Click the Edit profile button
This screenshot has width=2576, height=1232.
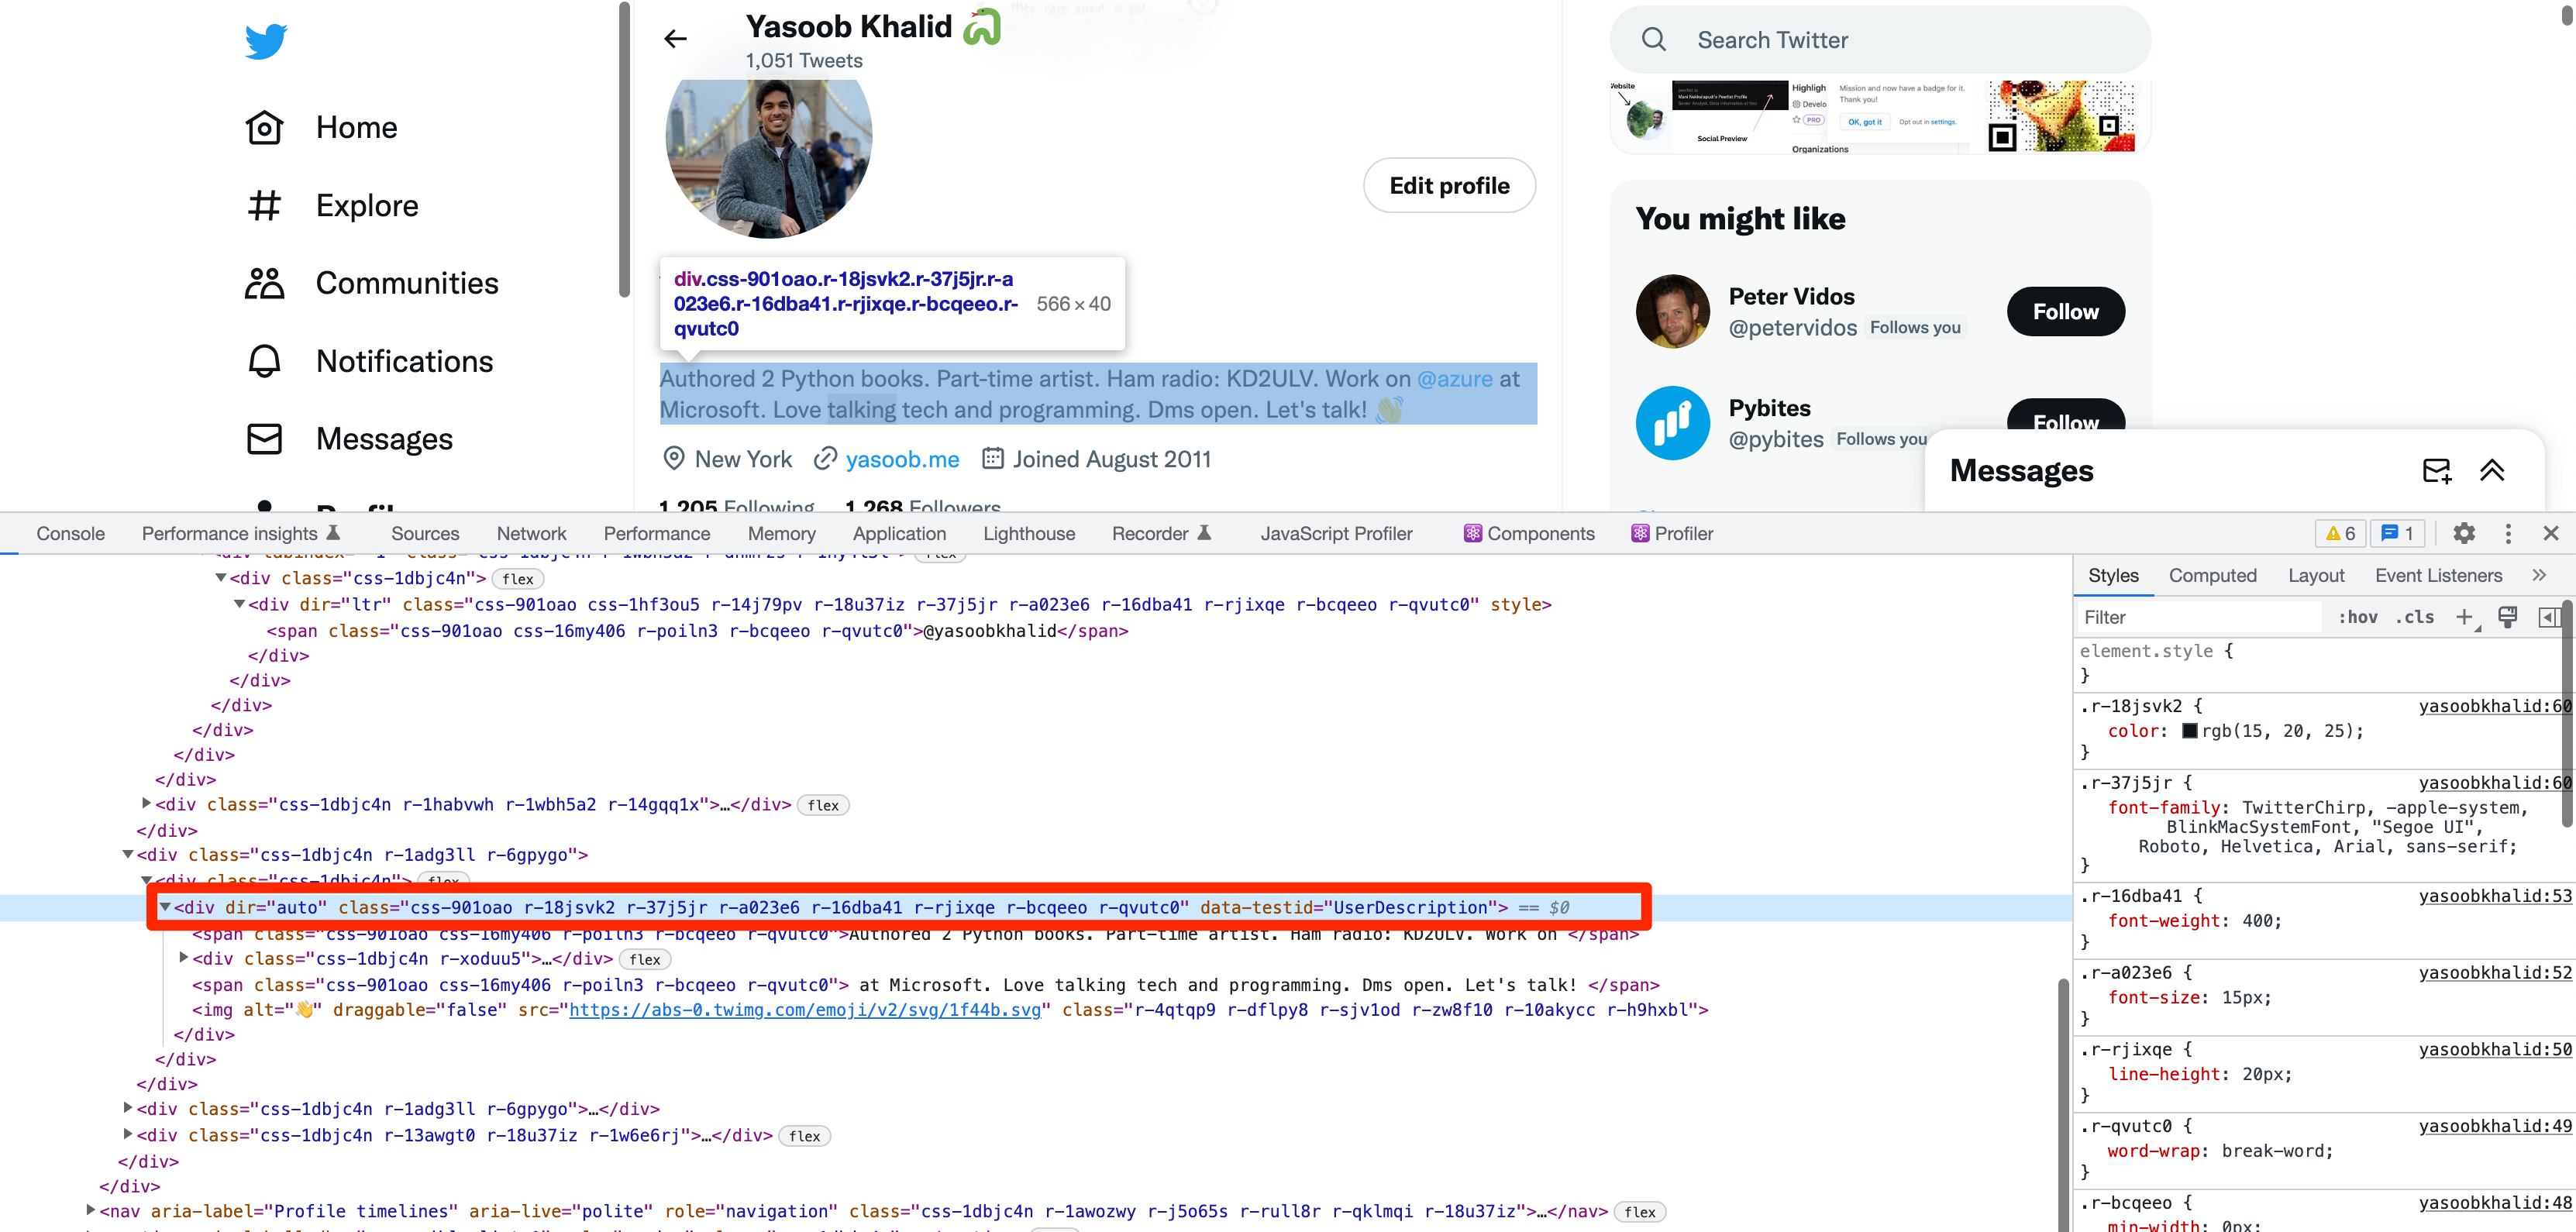click(x=1449, y=185)
